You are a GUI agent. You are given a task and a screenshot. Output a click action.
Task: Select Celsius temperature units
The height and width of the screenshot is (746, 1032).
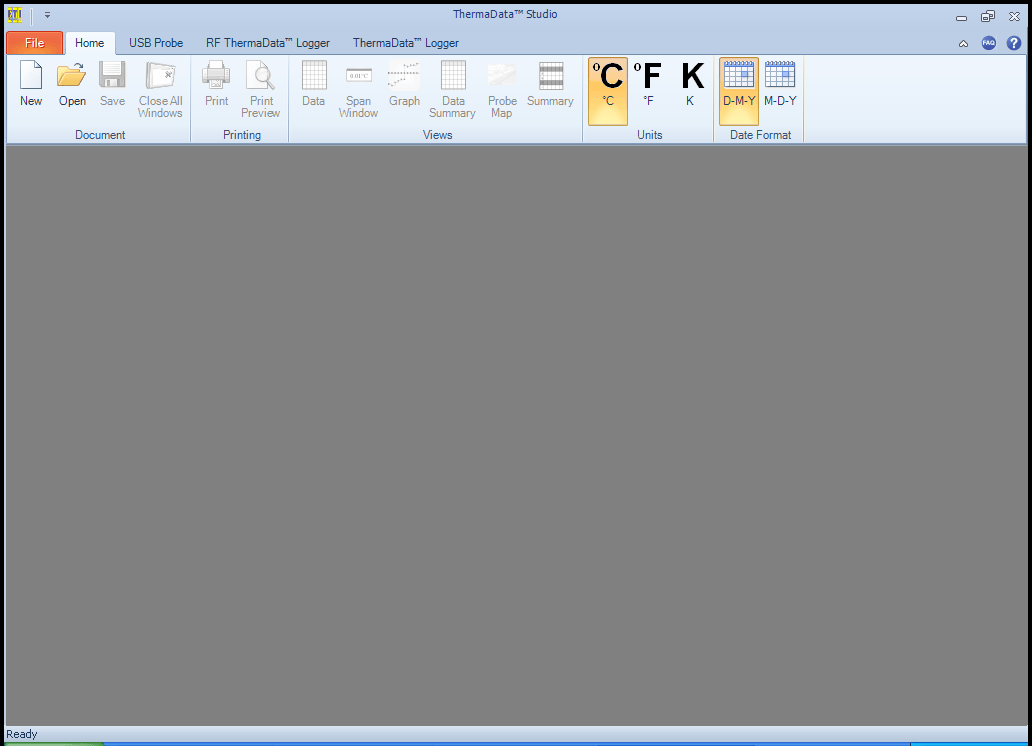607,91
